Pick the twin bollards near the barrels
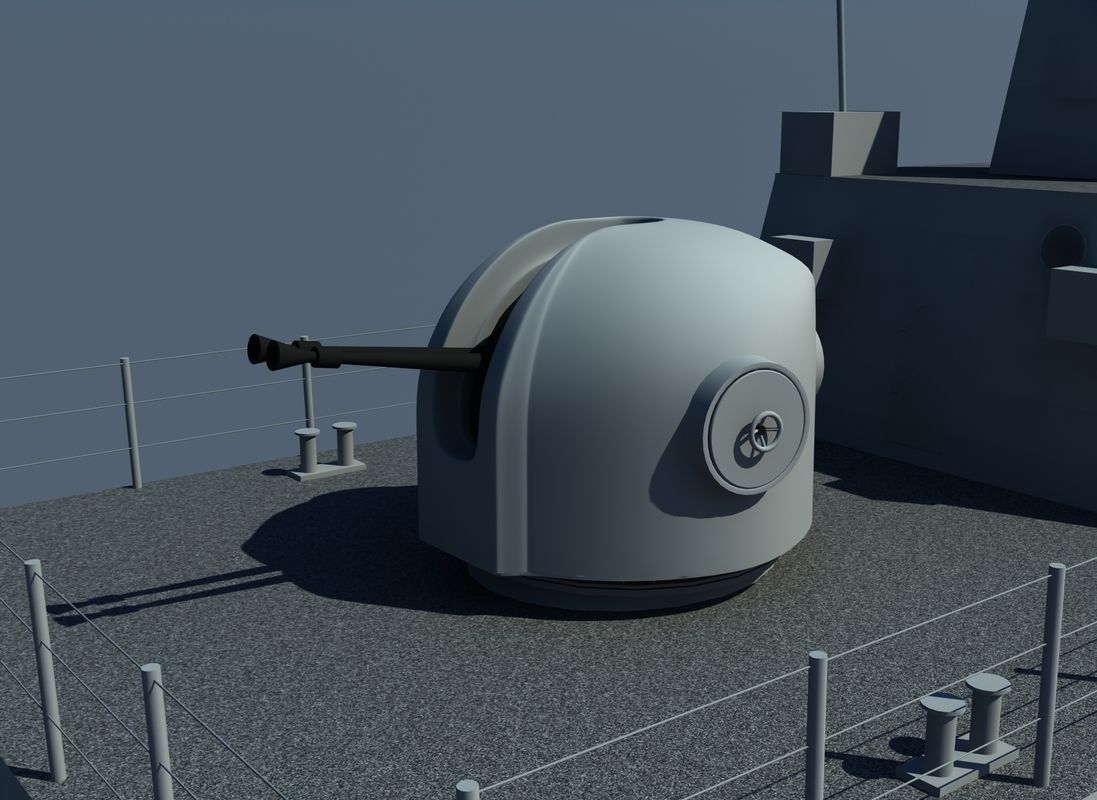Screen dimensions: 1097x800 [326, 450]
